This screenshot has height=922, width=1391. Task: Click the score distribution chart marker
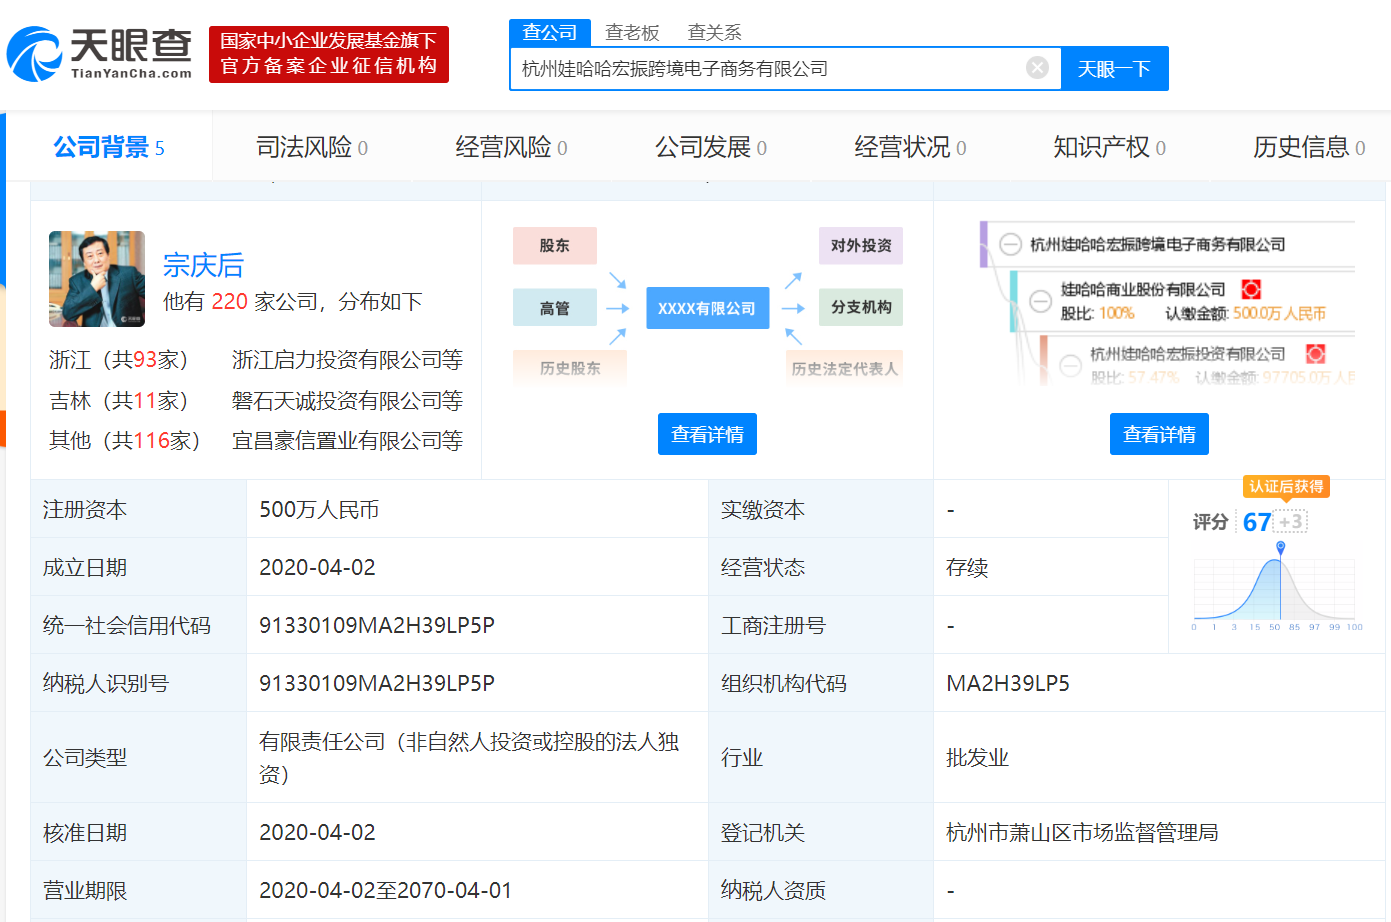1280,547
